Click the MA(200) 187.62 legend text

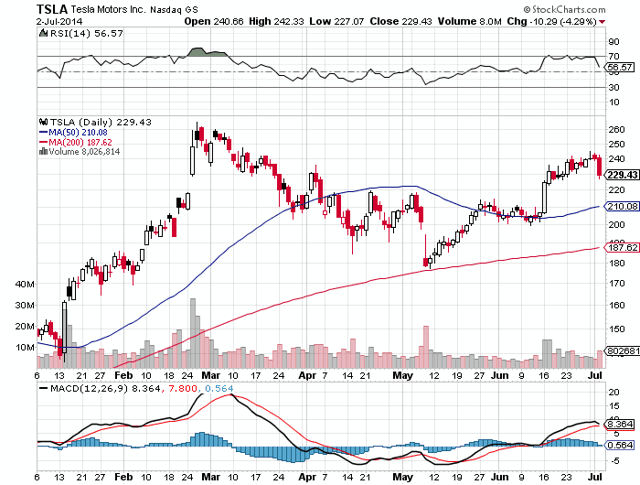point(80,142)
